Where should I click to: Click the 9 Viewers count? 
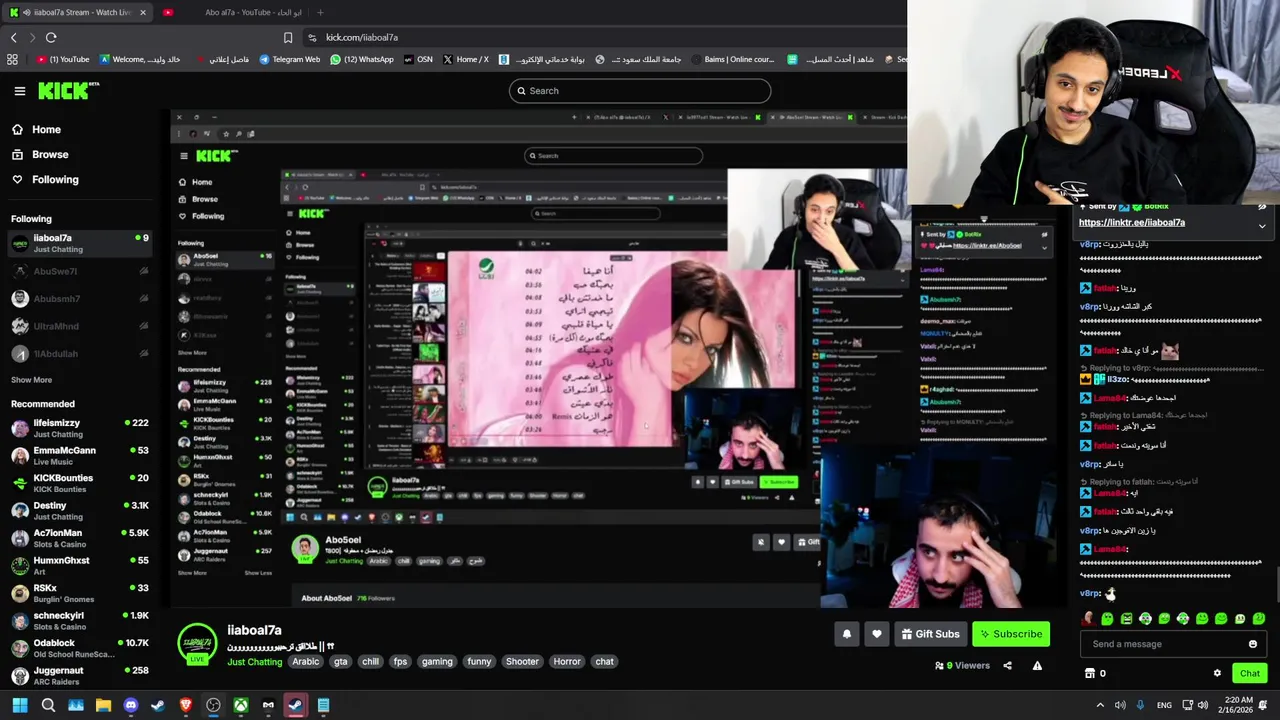(x=962, y=666)
